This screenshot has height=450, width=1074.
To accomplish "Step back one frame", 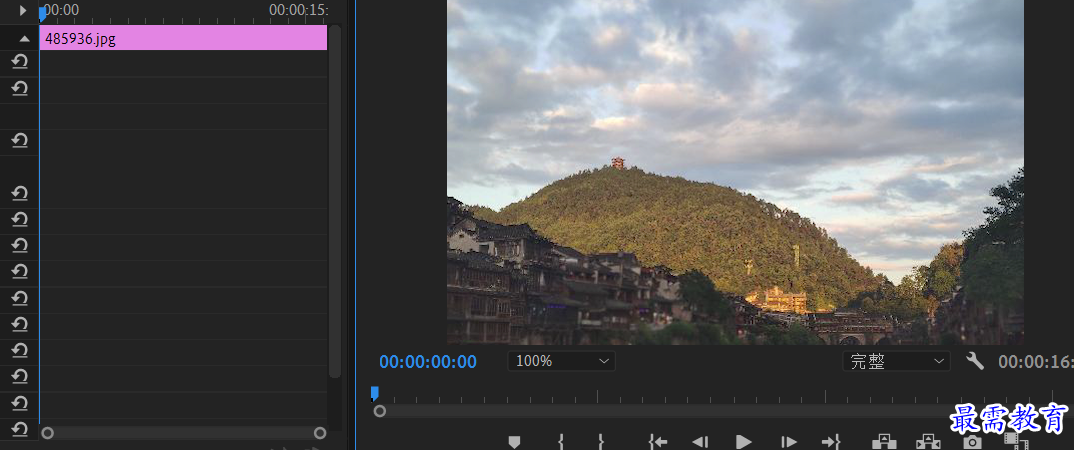I will click(699, 442).
